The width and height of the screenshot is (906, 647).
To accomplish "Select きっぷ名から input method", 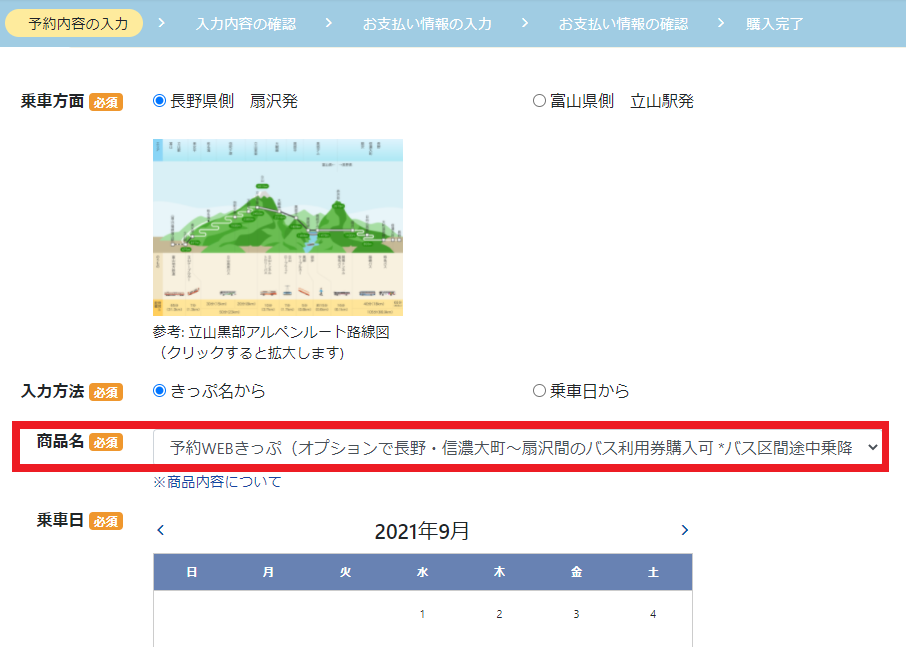I will pos(160,391).
